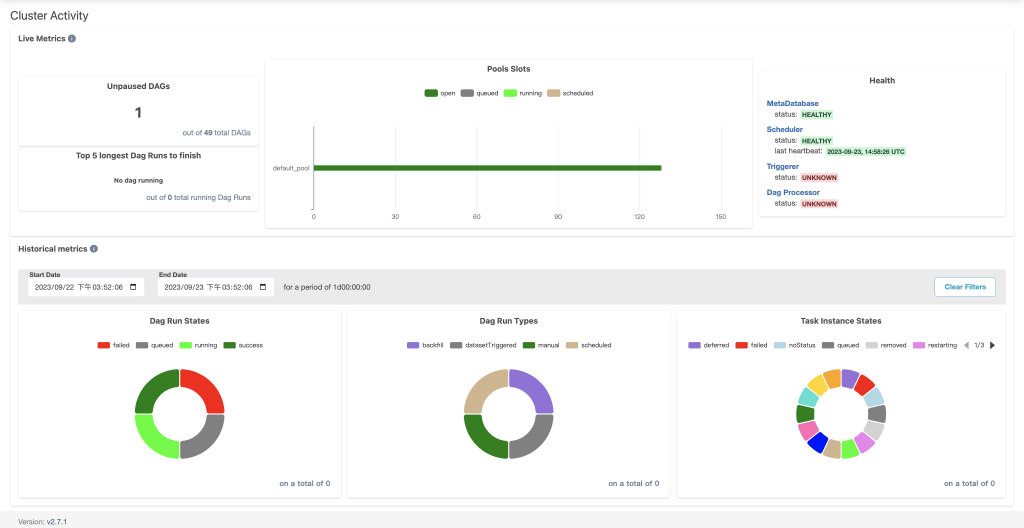
Task: Toggle the failed legend in Dag Run States
Action: (x=113, y=345)
